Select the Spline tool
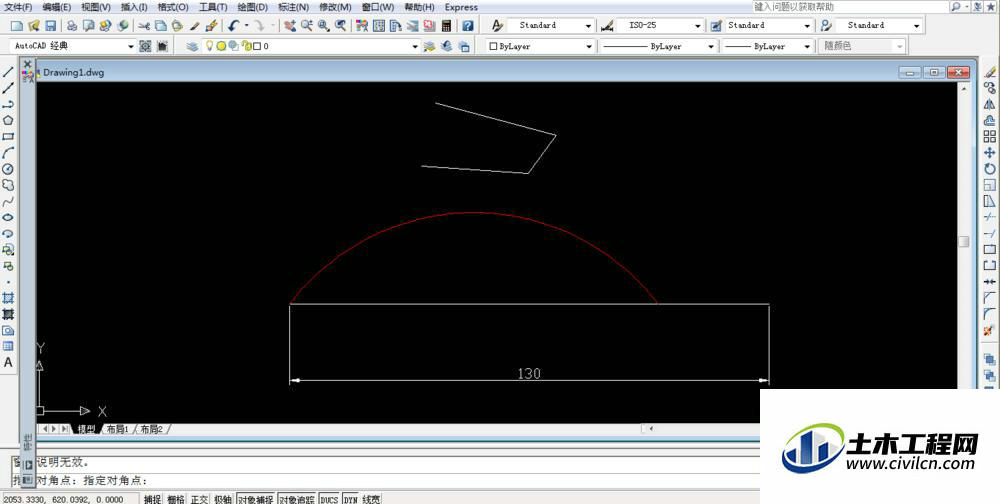 tap(8, 201)
